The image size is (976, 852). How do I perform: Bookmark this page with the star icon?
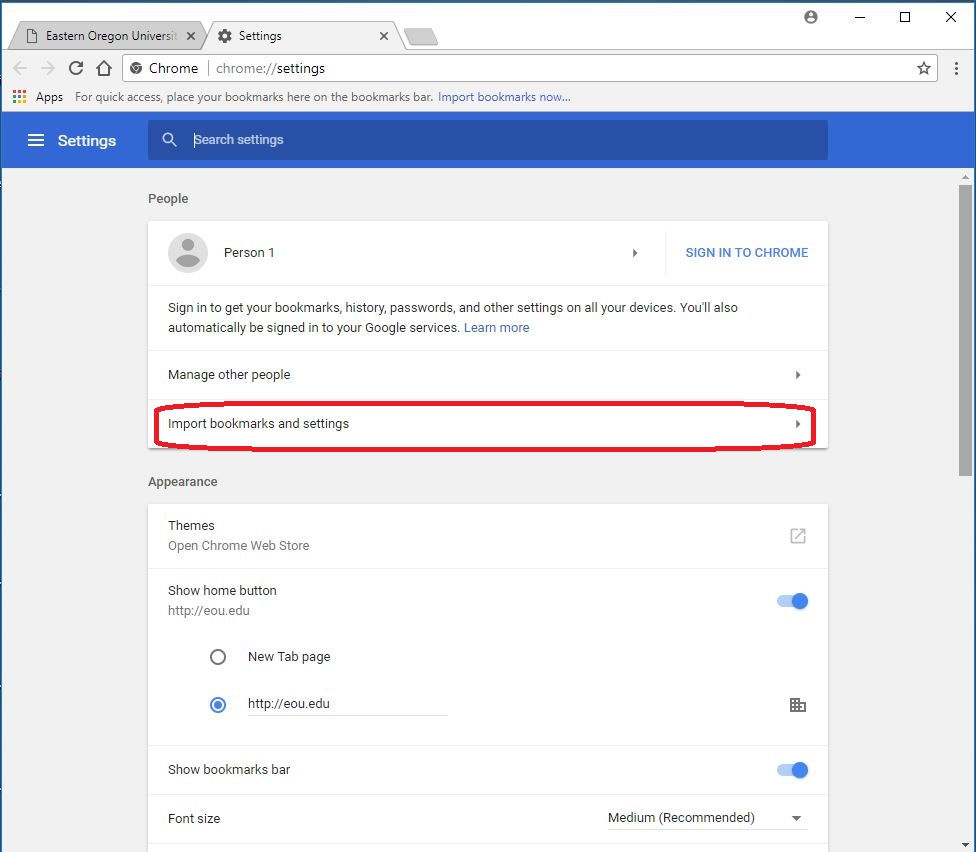coord(923,68)
